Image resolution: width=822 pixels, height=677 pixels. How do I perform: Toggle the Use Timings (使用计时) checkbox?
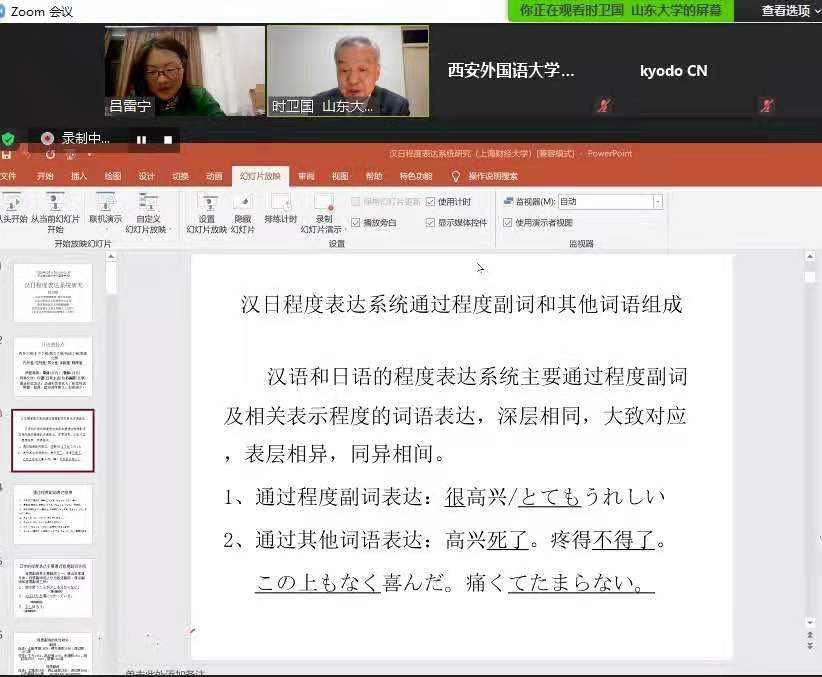point(431,202)
